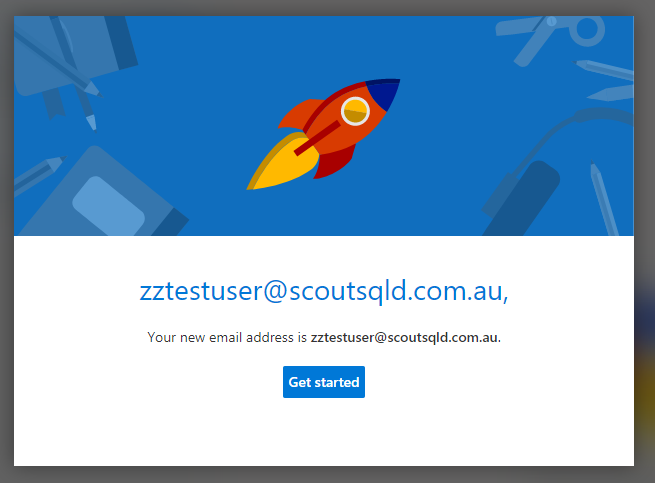The width and height of the screenshot is (655, 483).
Task: Click the 'Your new email address is' text
Action: click(227, 337)
